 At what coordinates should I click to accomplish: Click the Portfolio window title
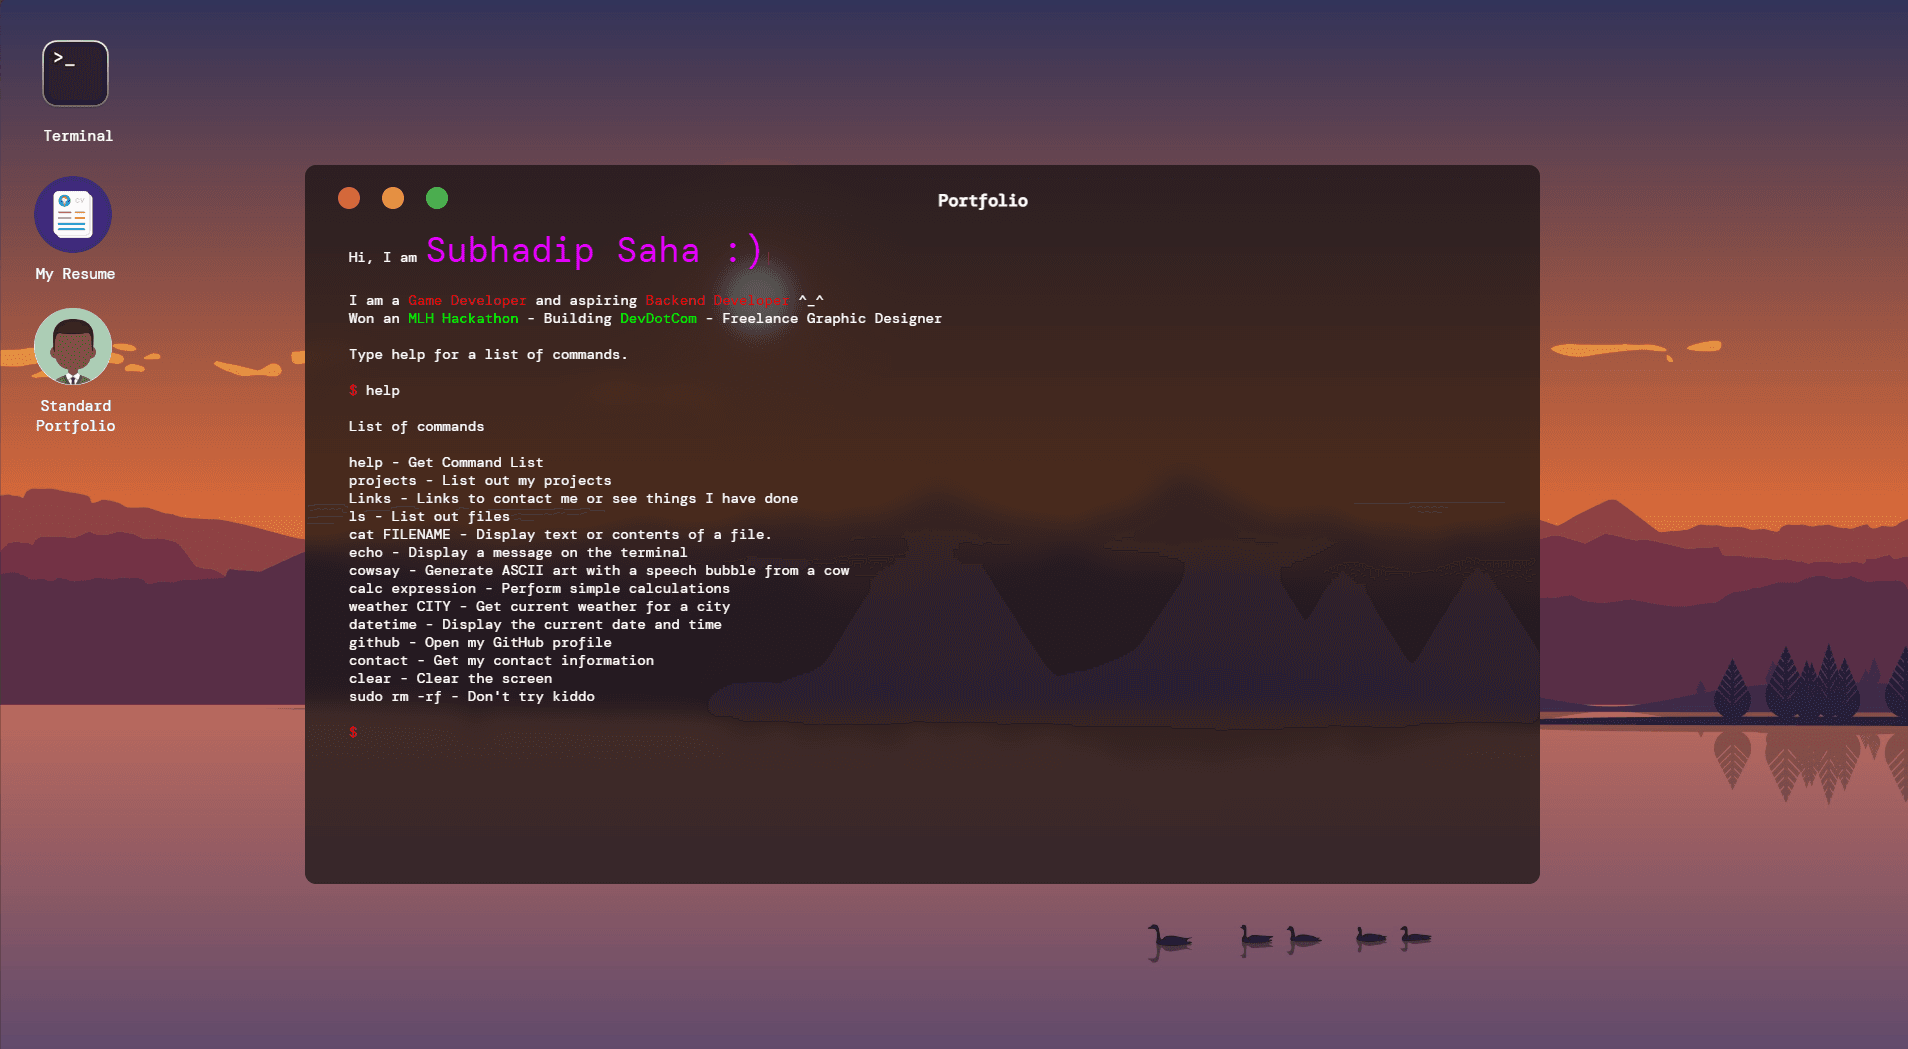(981, 200)
